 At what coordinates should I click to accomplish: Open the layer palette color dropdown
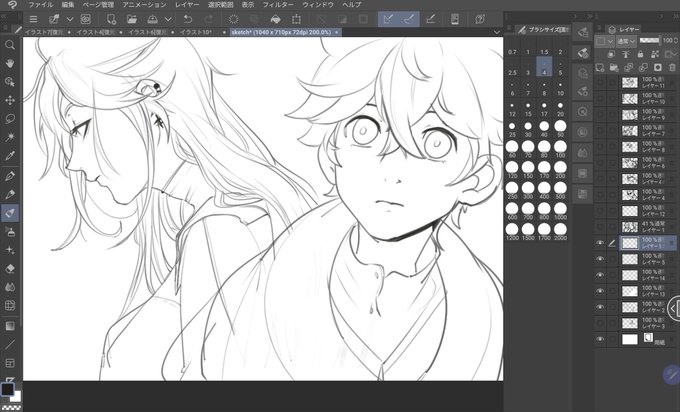pyautogui.click(x=605, y=41)
